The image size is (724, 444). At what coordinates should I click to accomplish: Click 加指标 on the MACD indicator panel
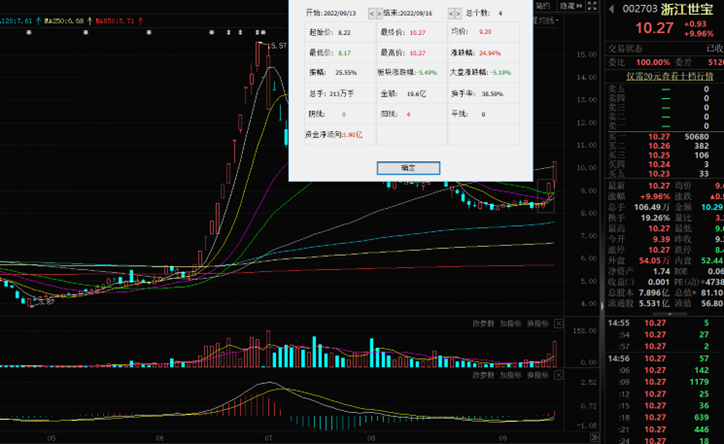point(510,376)
